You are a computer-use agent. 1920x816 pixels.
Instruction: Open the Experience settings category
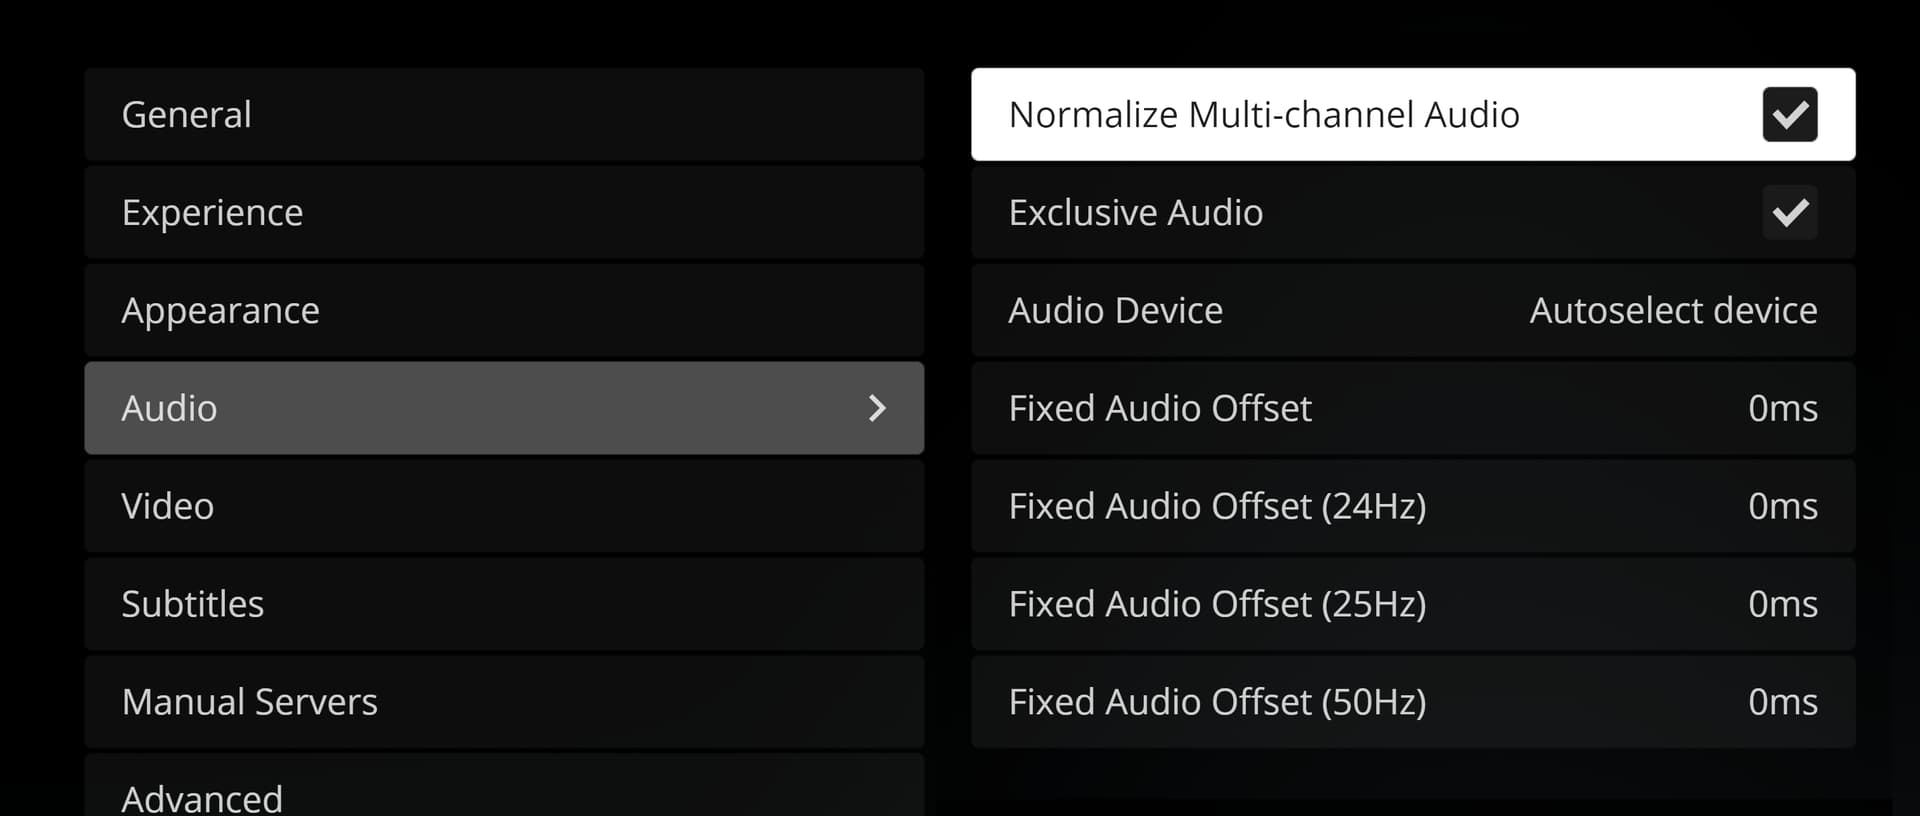pos(504,213)
